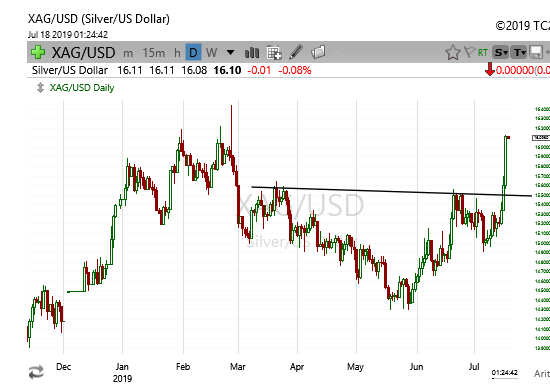This screenshot has width=550, height=385.
Task: Select the 15m timeframe
Action: coord(154,53)
